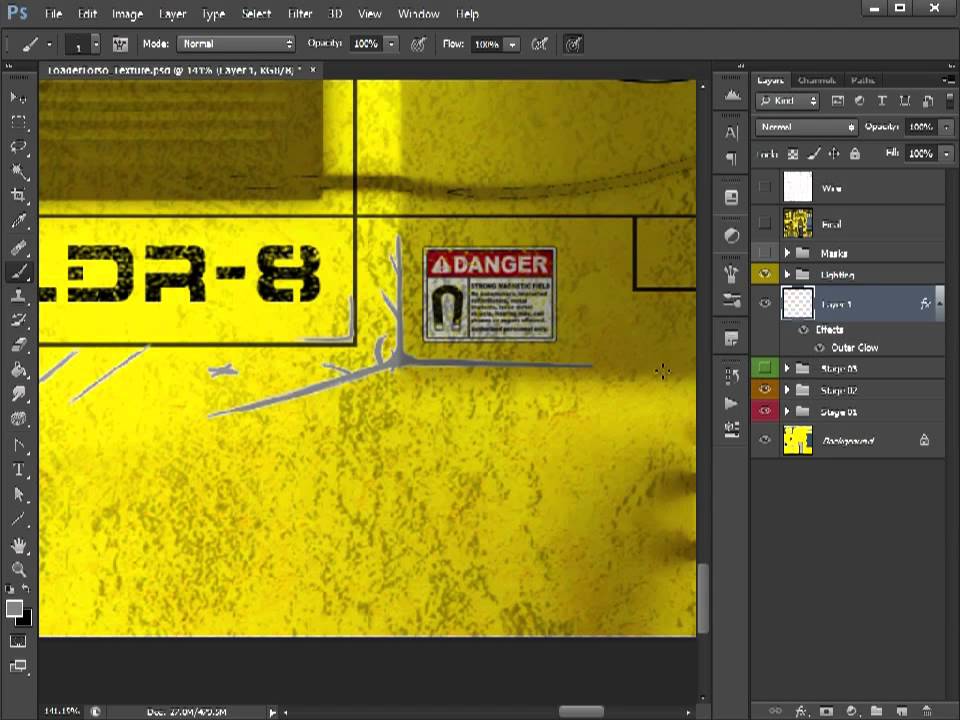This screenshot has width=960, height=720.
Task: Expand the Stage 02 group
Action: 787,389
